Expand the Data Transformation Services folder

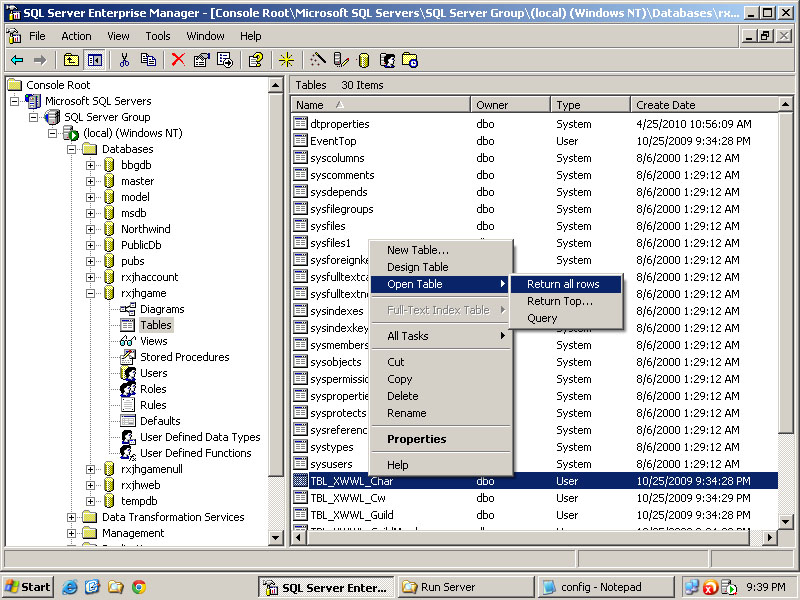click(71, 517)
